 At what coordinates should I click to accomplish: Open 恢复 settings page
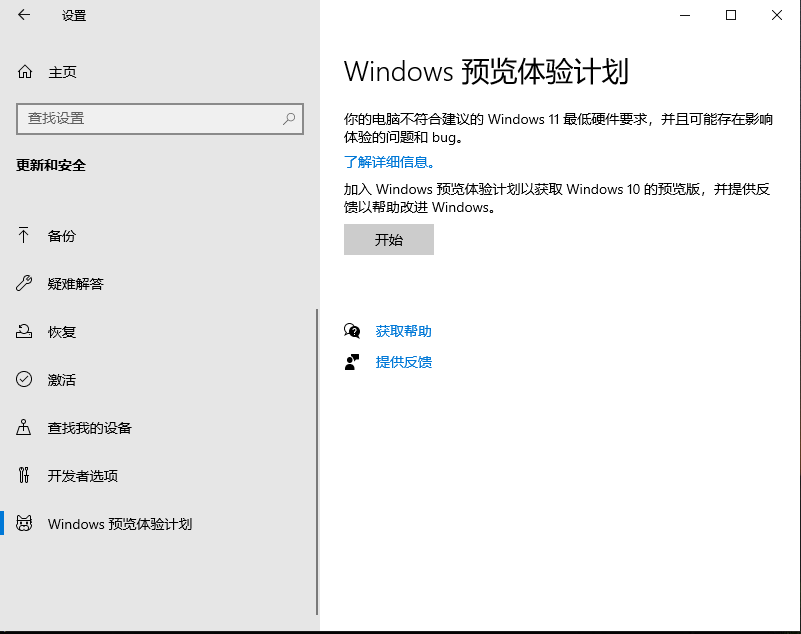click(158, 332)
